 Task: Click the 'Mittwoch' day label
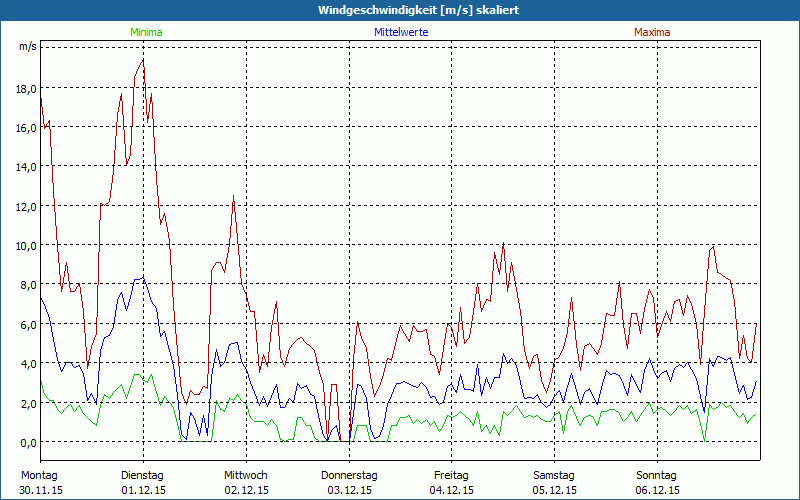(x=246, y=476)
